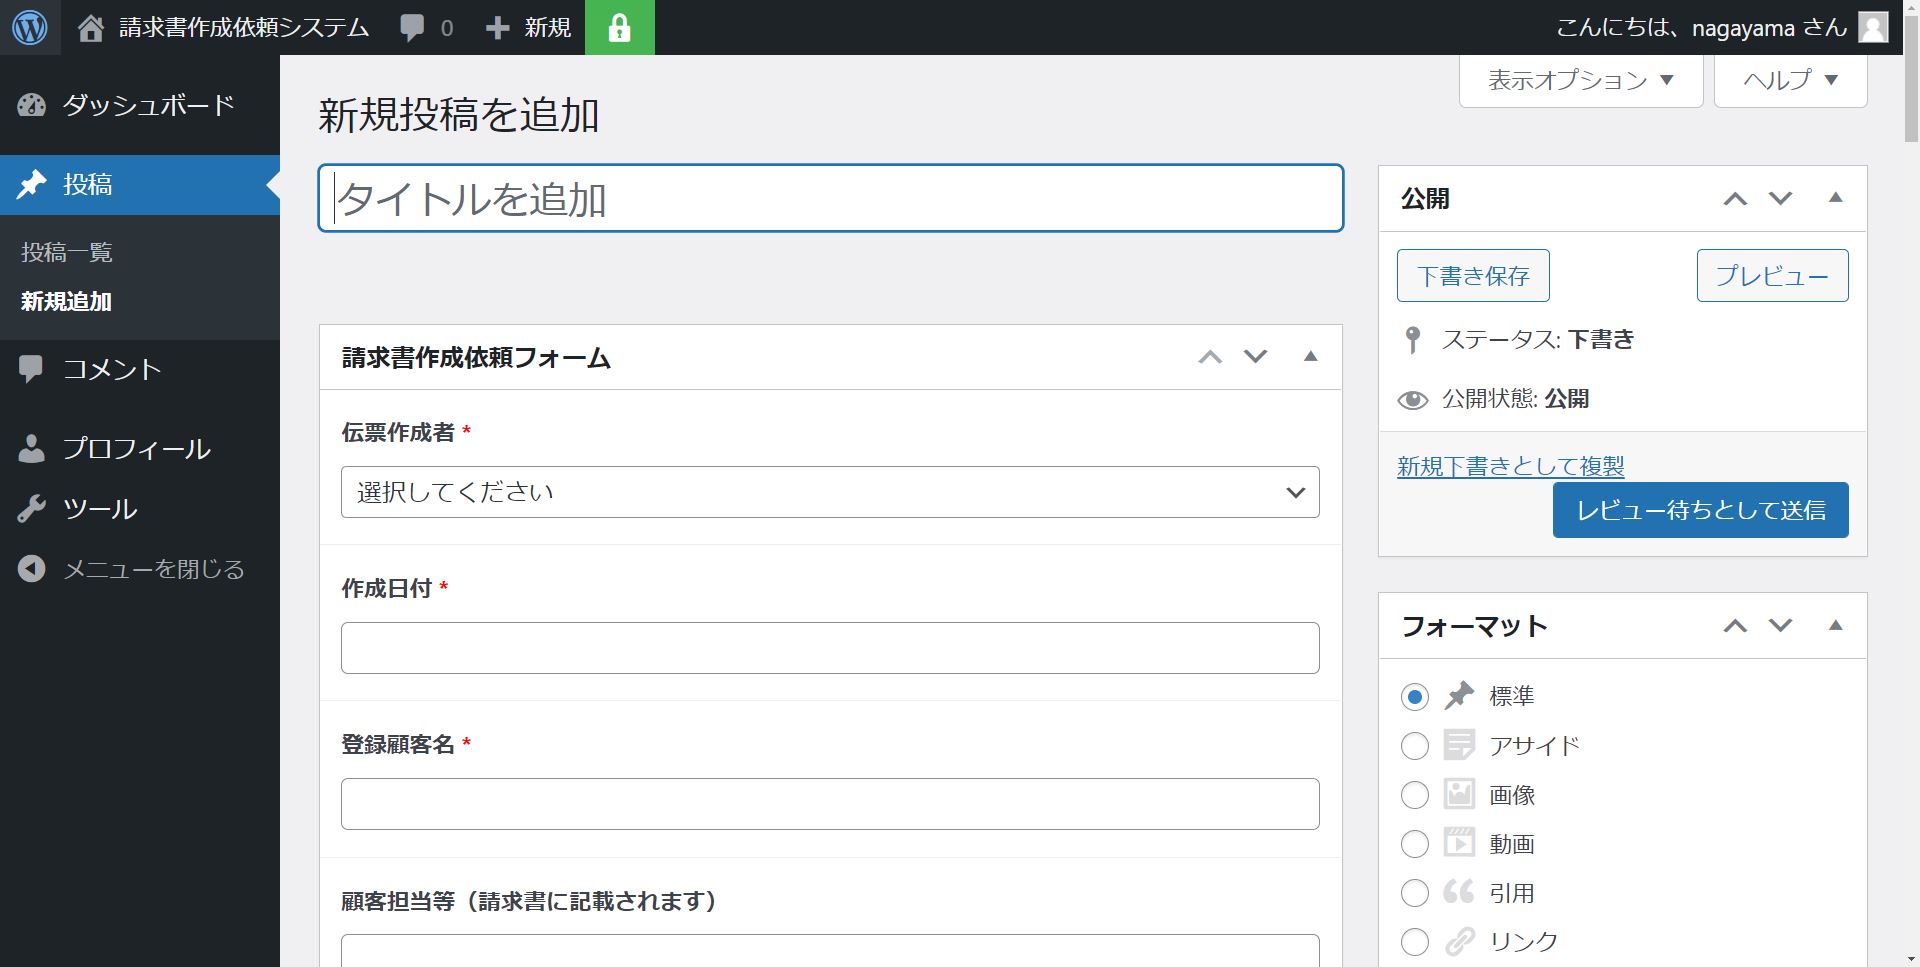Viewport: 1920px width, 967px height.
Task: Click the green padlock icon
Action: (x=619, y=28)
